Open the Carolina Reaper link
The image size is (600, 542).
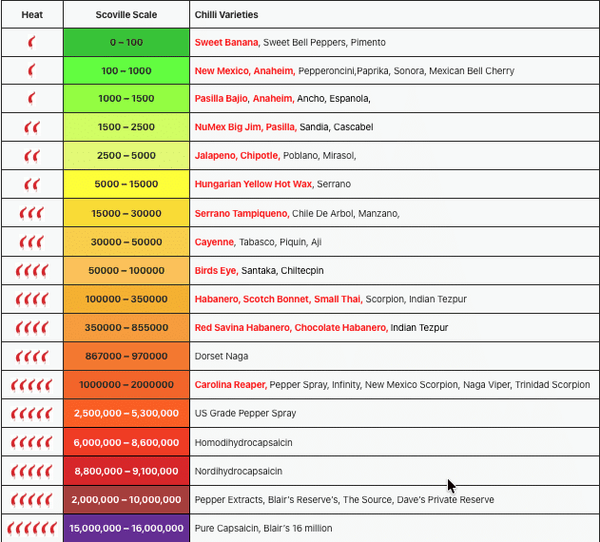(231, 385)
